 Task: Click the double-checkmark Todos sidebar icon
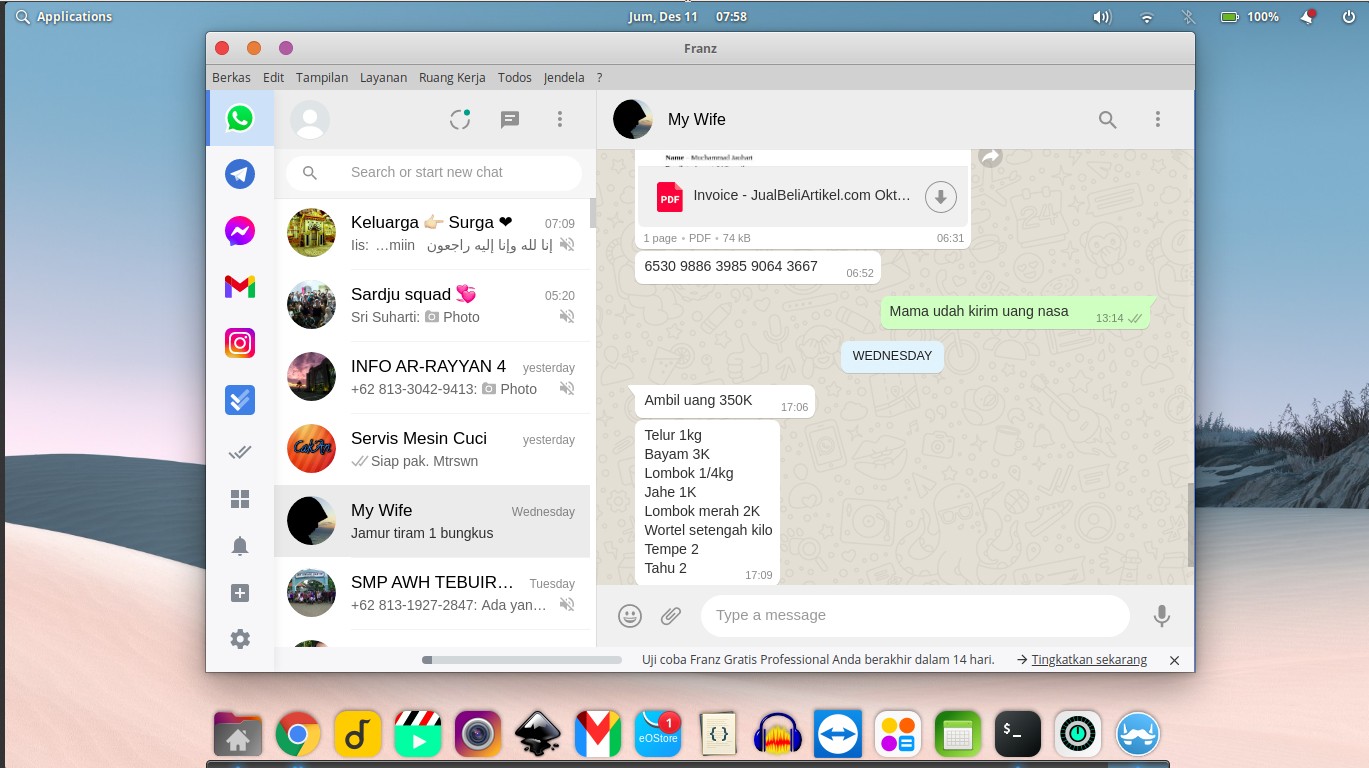[240, 452]
